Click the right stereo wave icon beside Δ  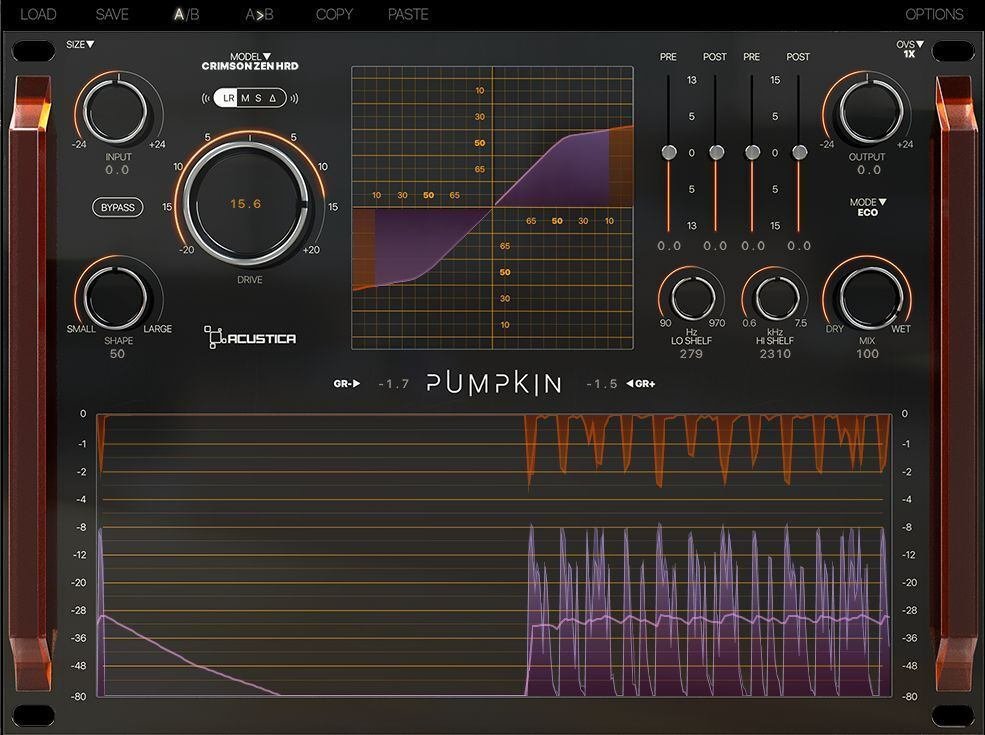pyautogui.click(x=294, y=98)
